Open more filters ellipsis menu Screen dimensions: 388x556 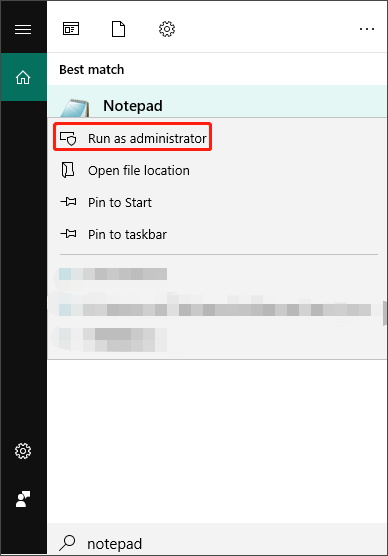point(367,29)
